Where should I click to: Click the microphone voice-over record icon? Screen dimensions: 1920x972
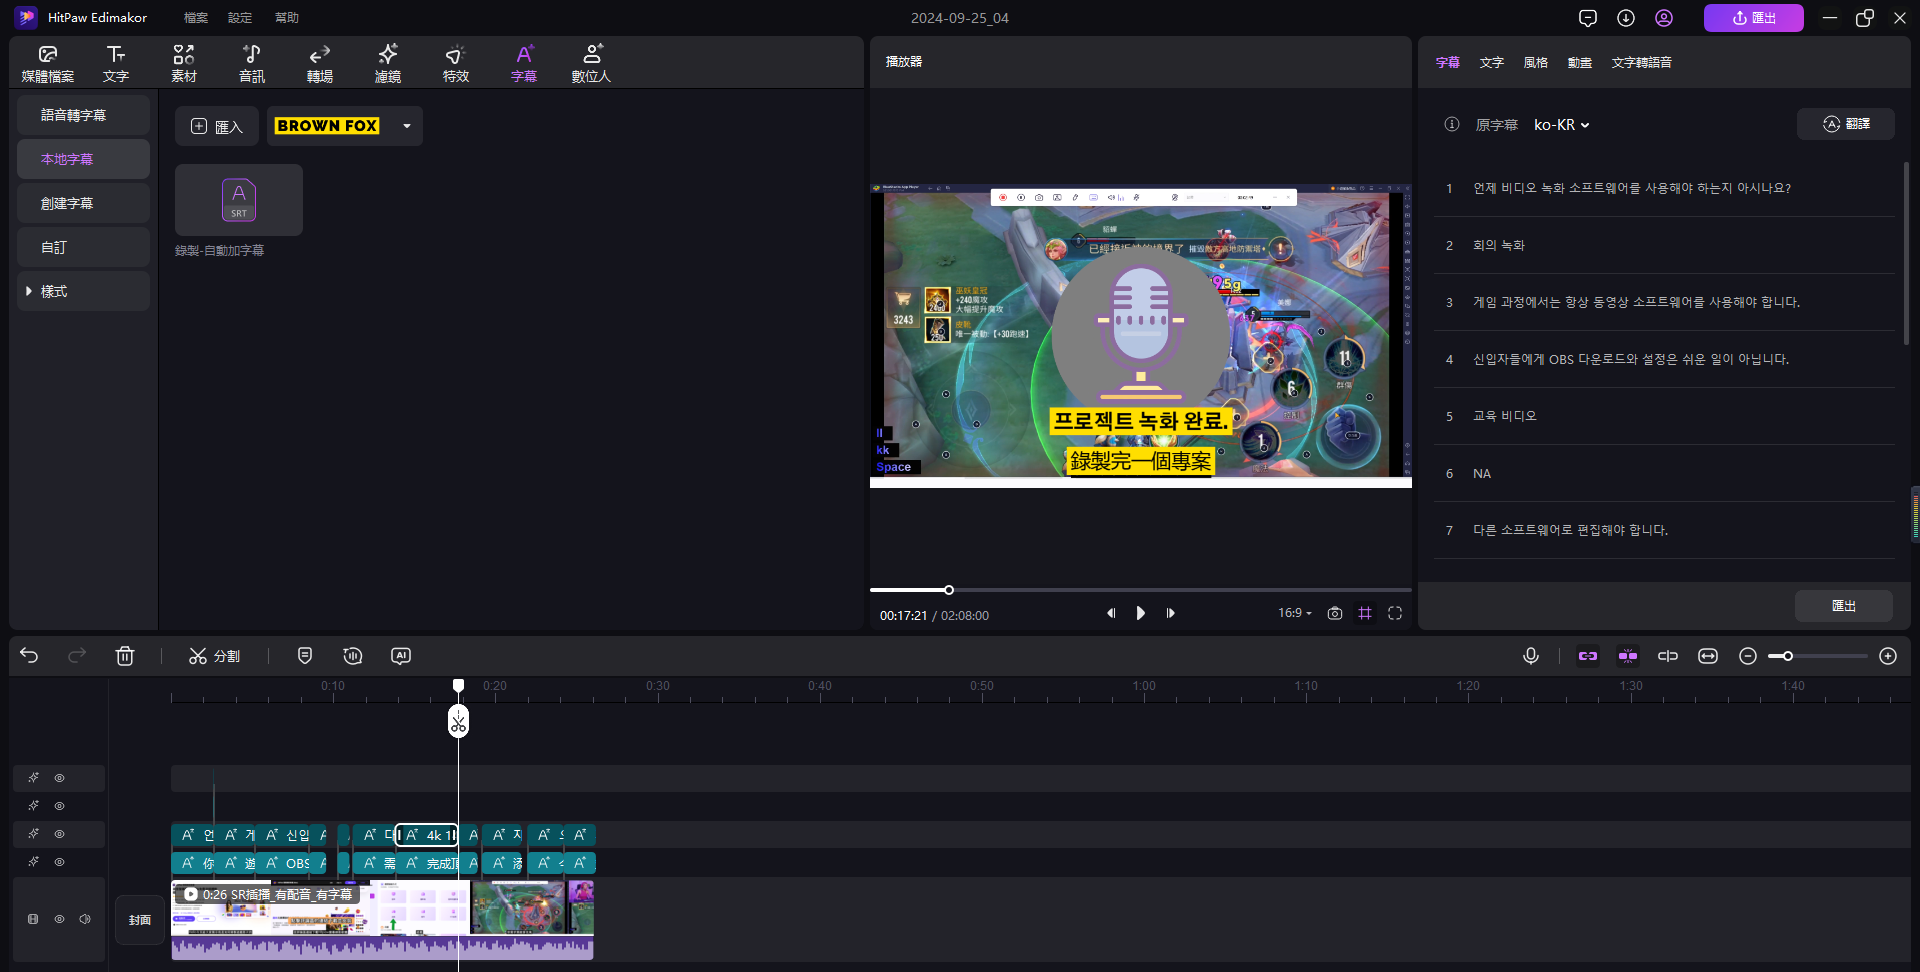tap(1531, 656)
